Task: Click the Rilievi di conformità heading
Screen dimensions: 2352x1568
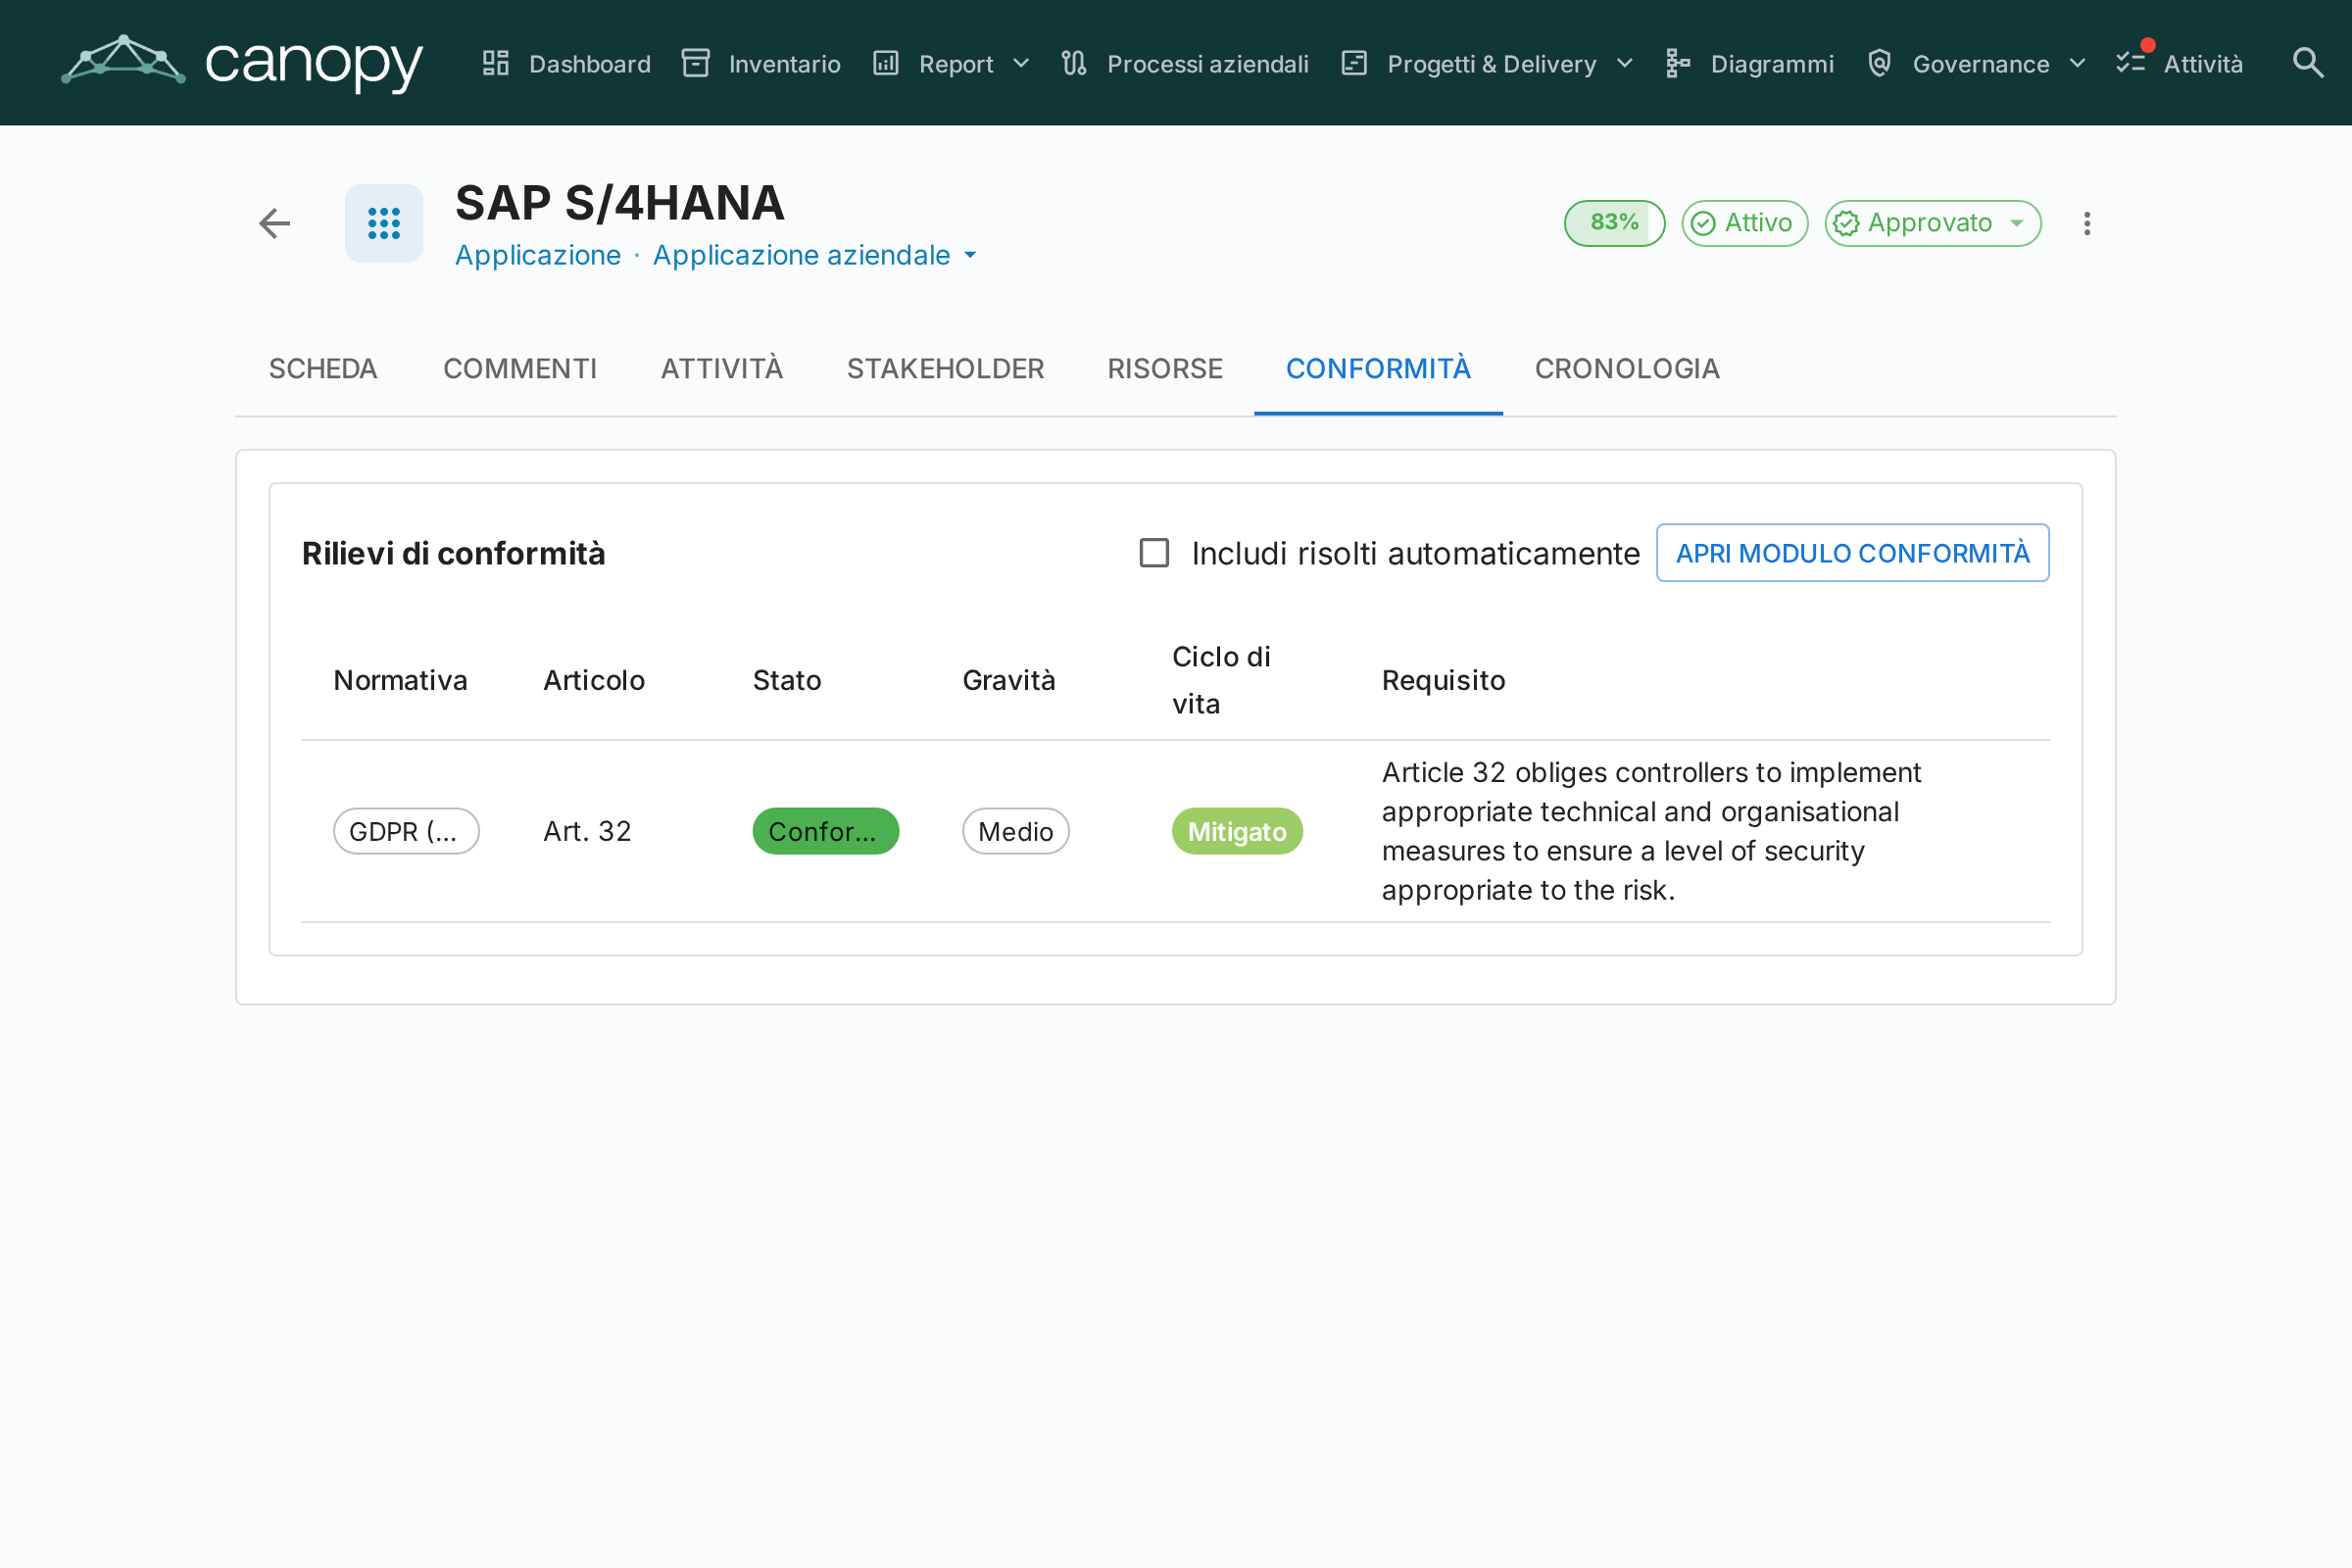Action: 454,553
